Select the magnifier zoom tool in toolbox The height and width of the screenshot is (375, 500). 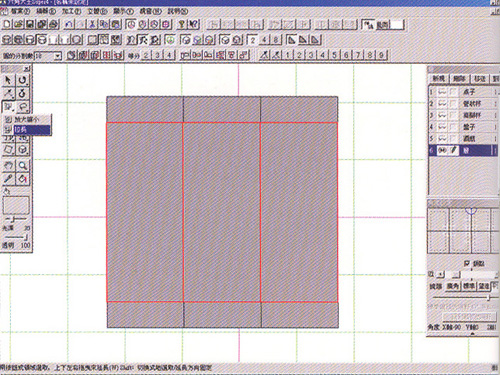[x=23, y=166]
